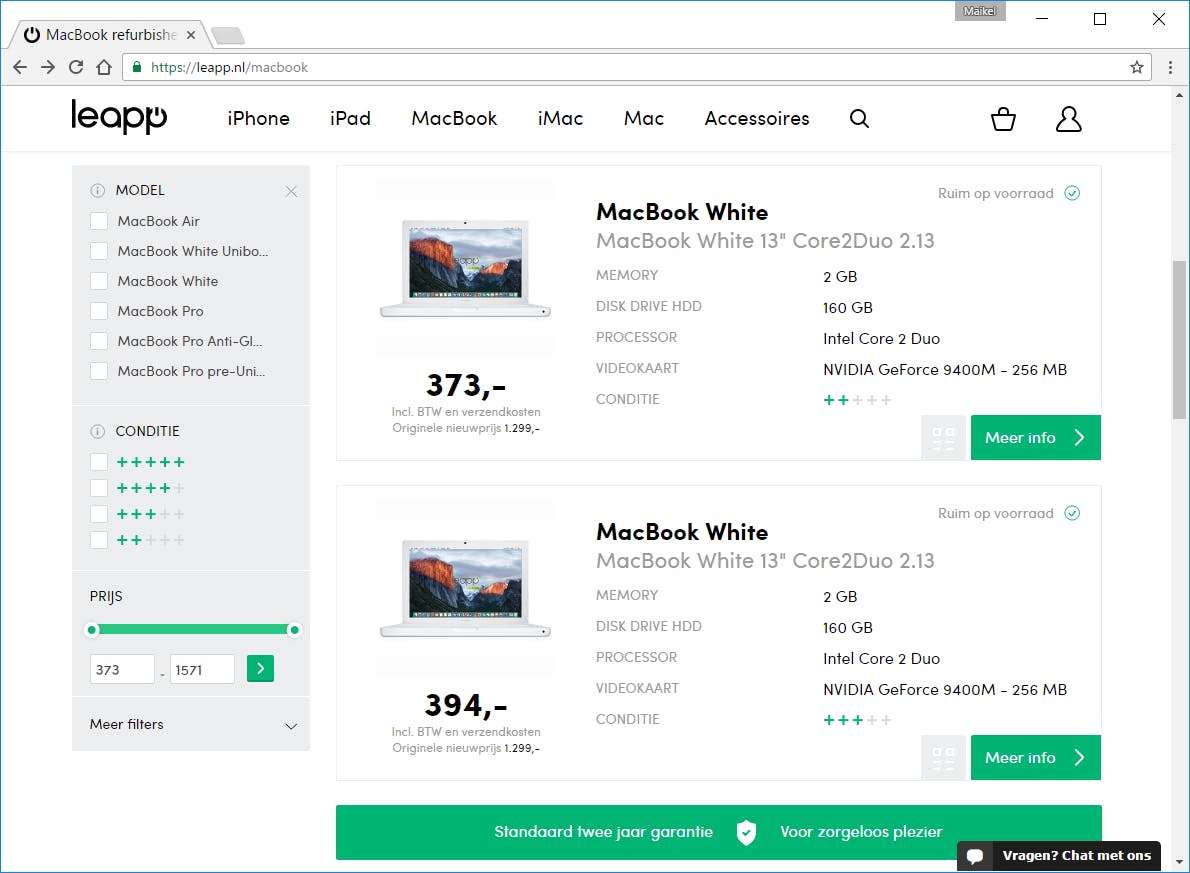Open the MacBook White title priced 373,-
1190x873 pixels.
click(x=682, y=212)
